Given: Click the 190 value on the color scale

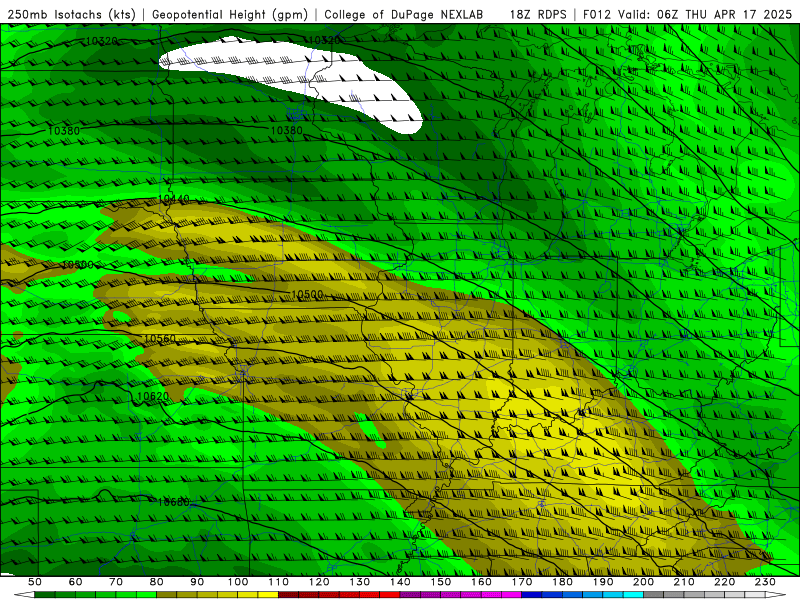Looking at the screenshot, I should (603, 582).
